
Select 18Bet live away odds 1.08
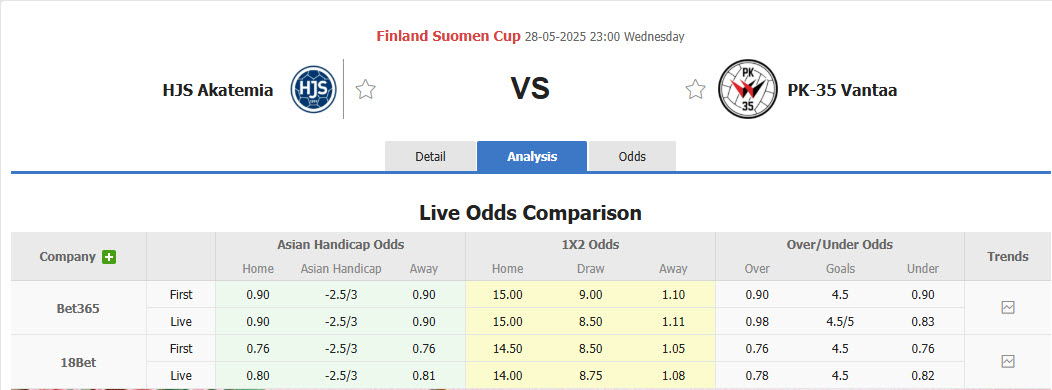pos(674,375)
